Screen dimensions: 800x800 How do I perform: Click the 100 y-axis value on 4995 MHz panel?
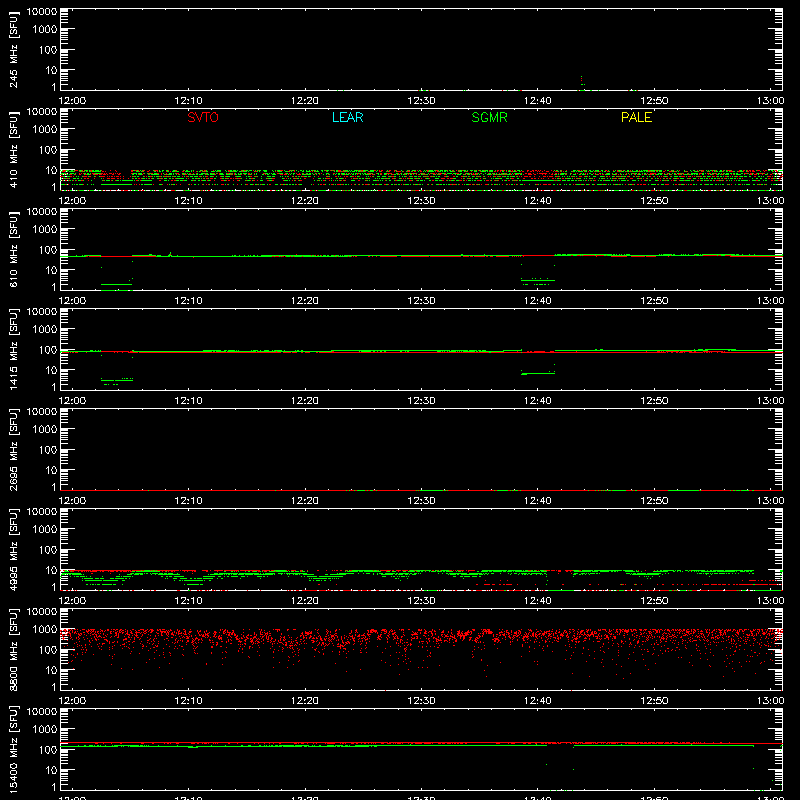click(x=48, y=550)
